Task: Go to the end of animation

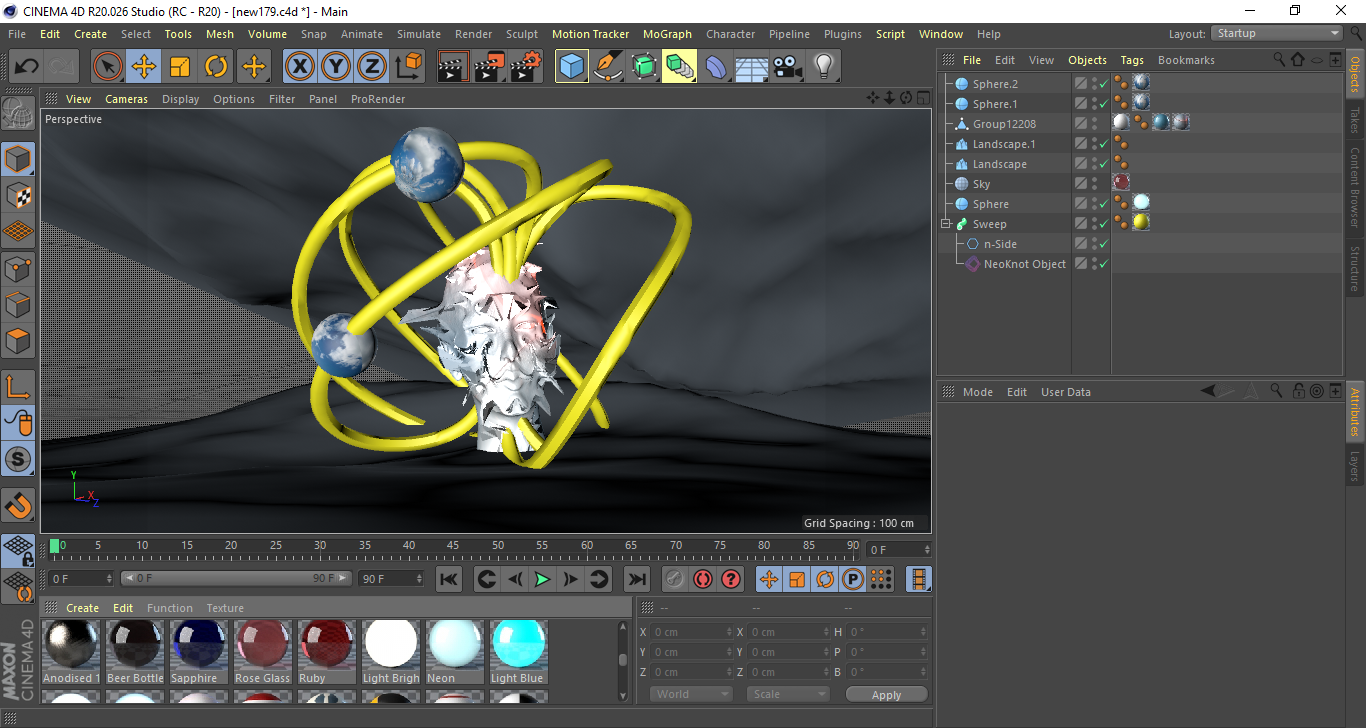Action: pyautogui.click(x=636, y=579)
